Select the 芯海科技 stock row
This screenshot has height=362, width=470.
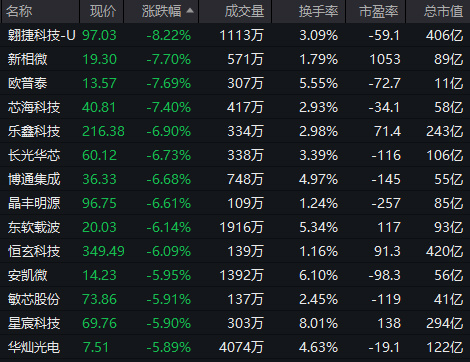[235, 107]
